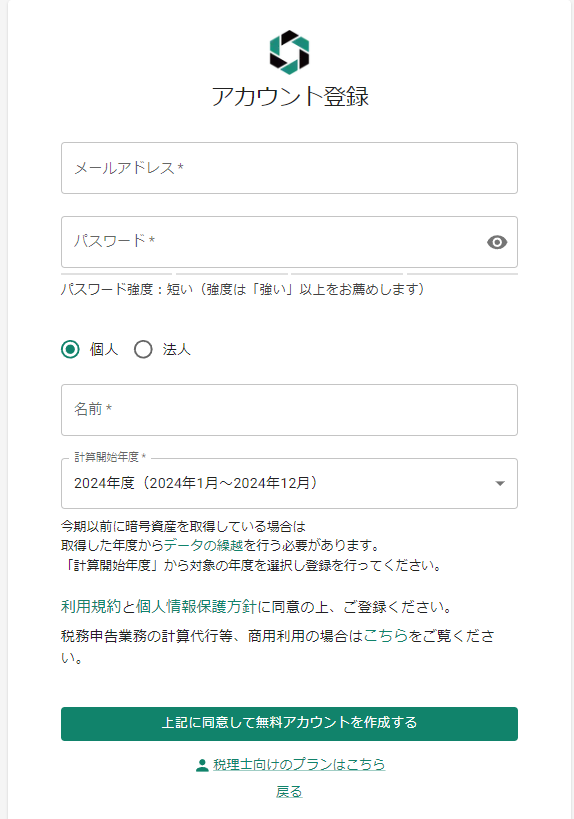
Task: Click the 個人 label text
Action: pos(104,349)
